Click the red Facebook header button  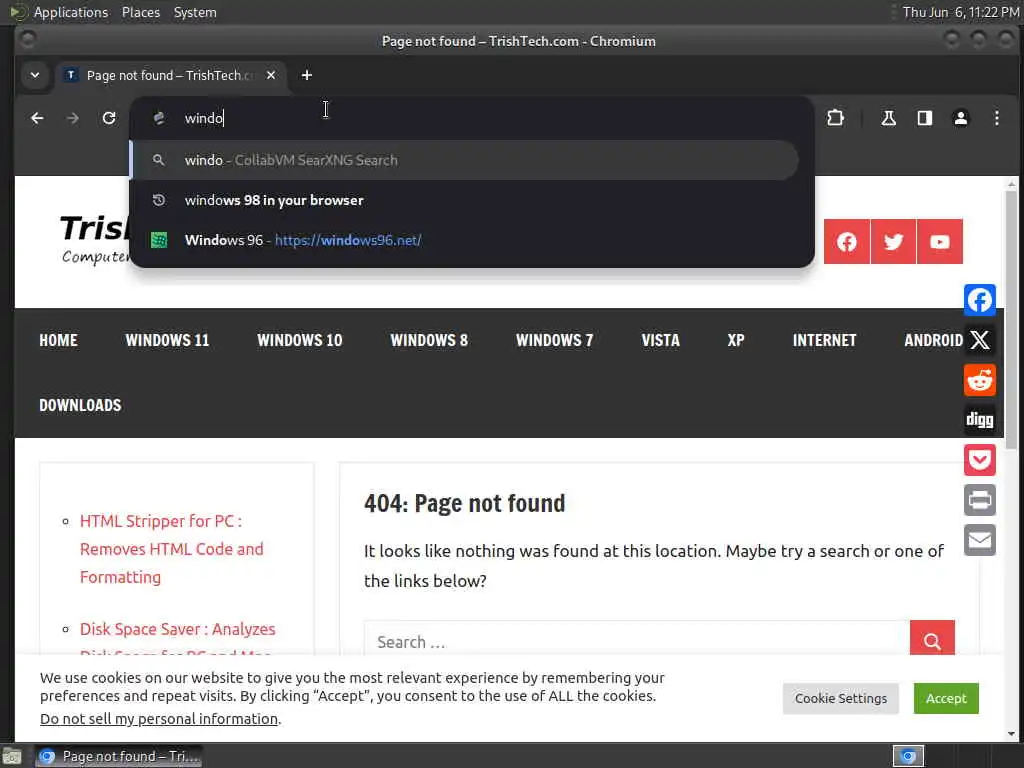coord(847,242)
